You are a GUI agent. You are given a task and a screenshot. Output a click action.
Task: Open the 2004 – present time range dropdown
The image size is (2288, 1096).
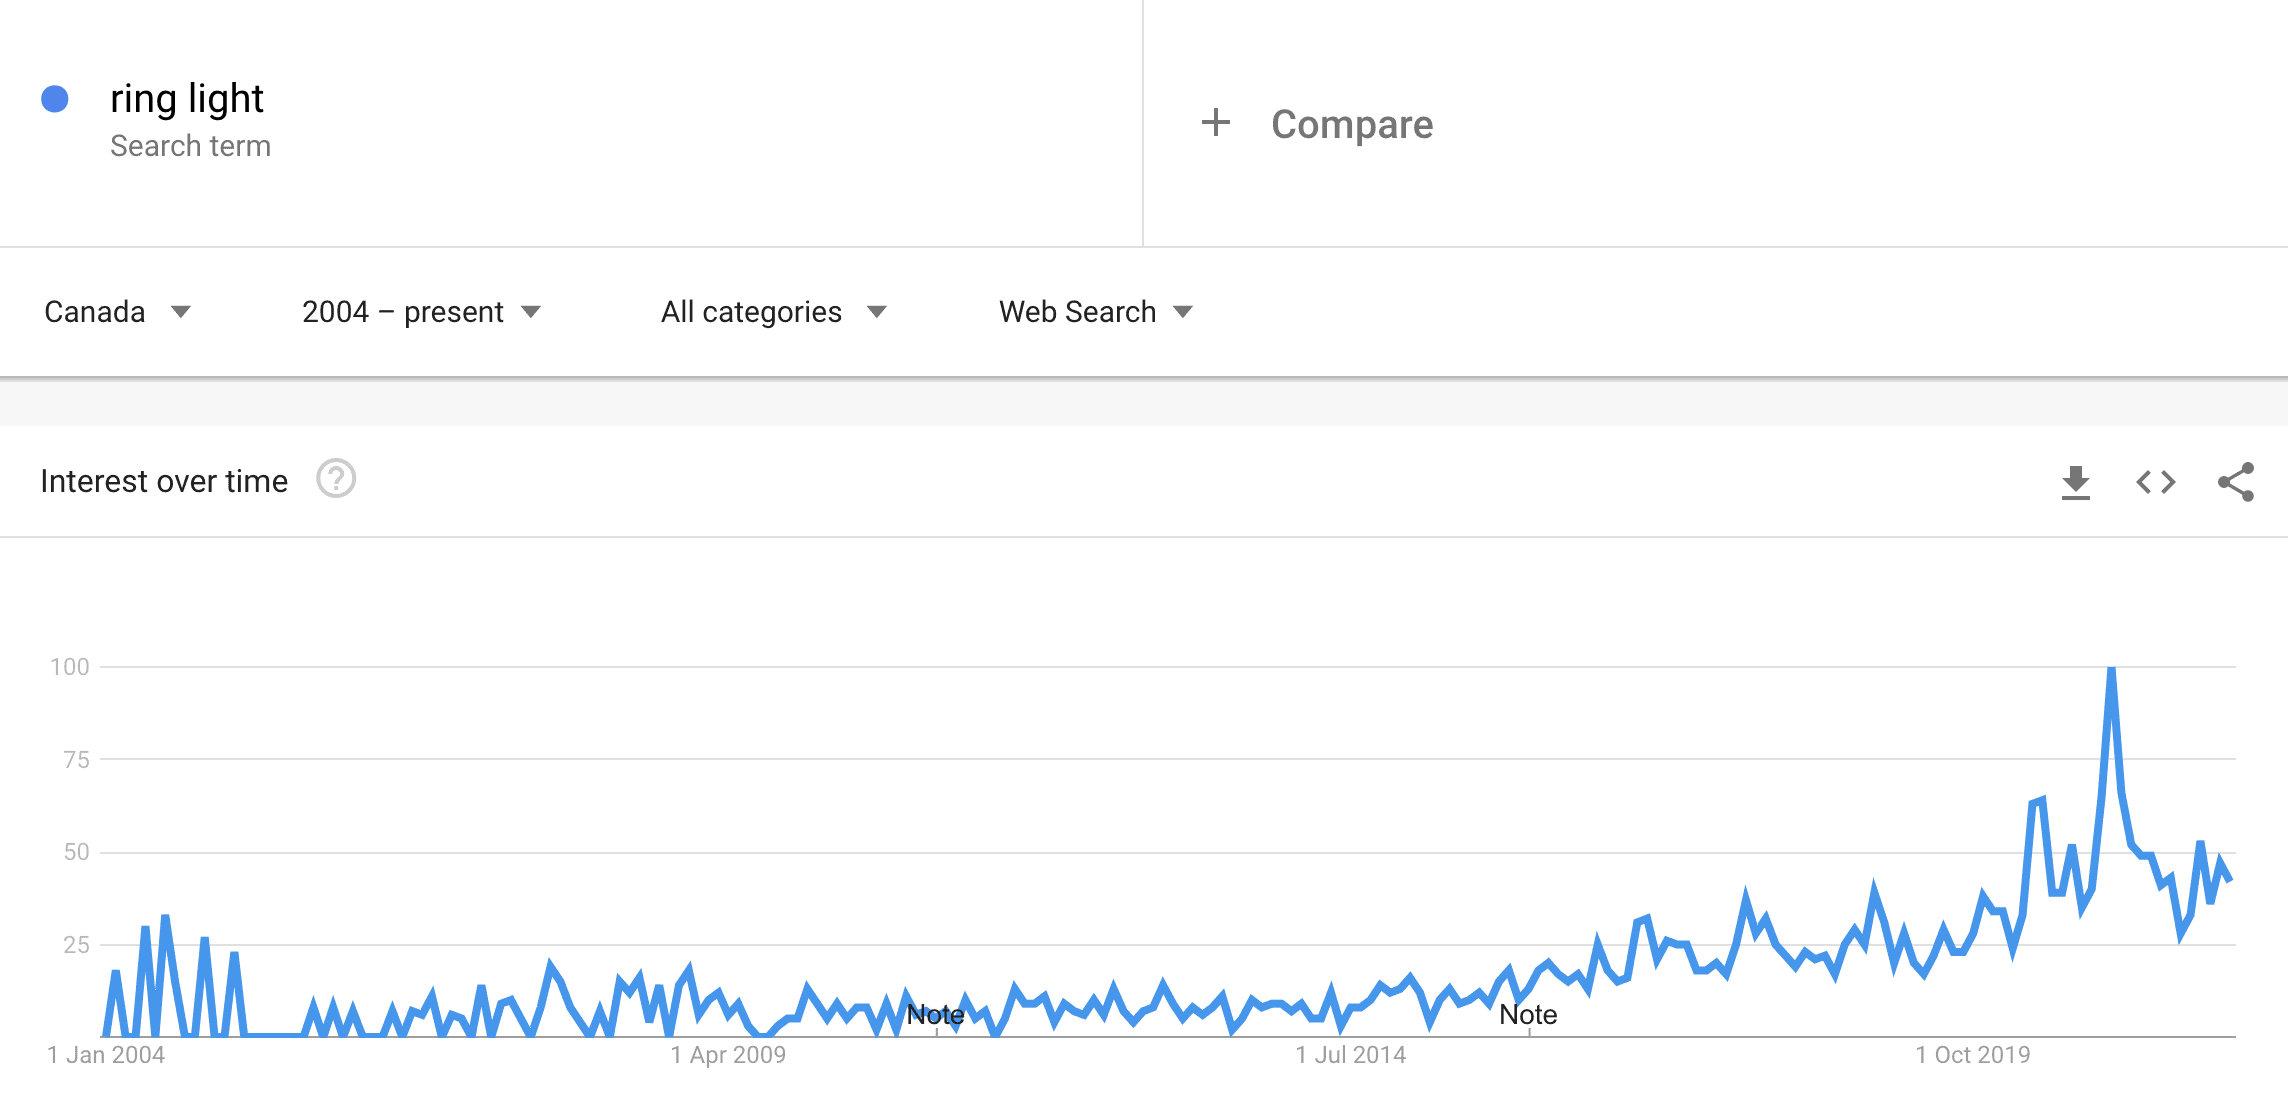click(421, 312)
